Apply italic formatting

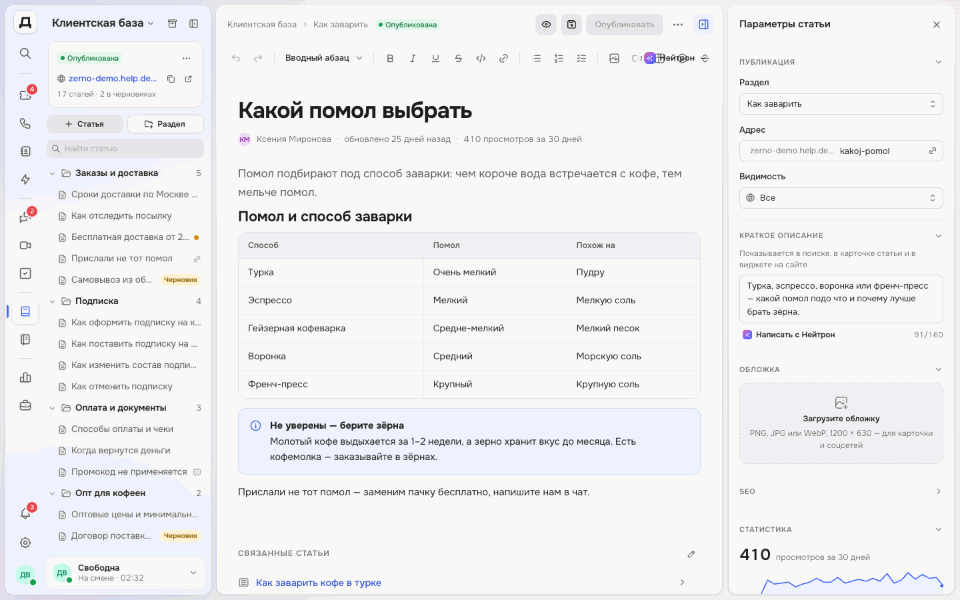[413, 58]
